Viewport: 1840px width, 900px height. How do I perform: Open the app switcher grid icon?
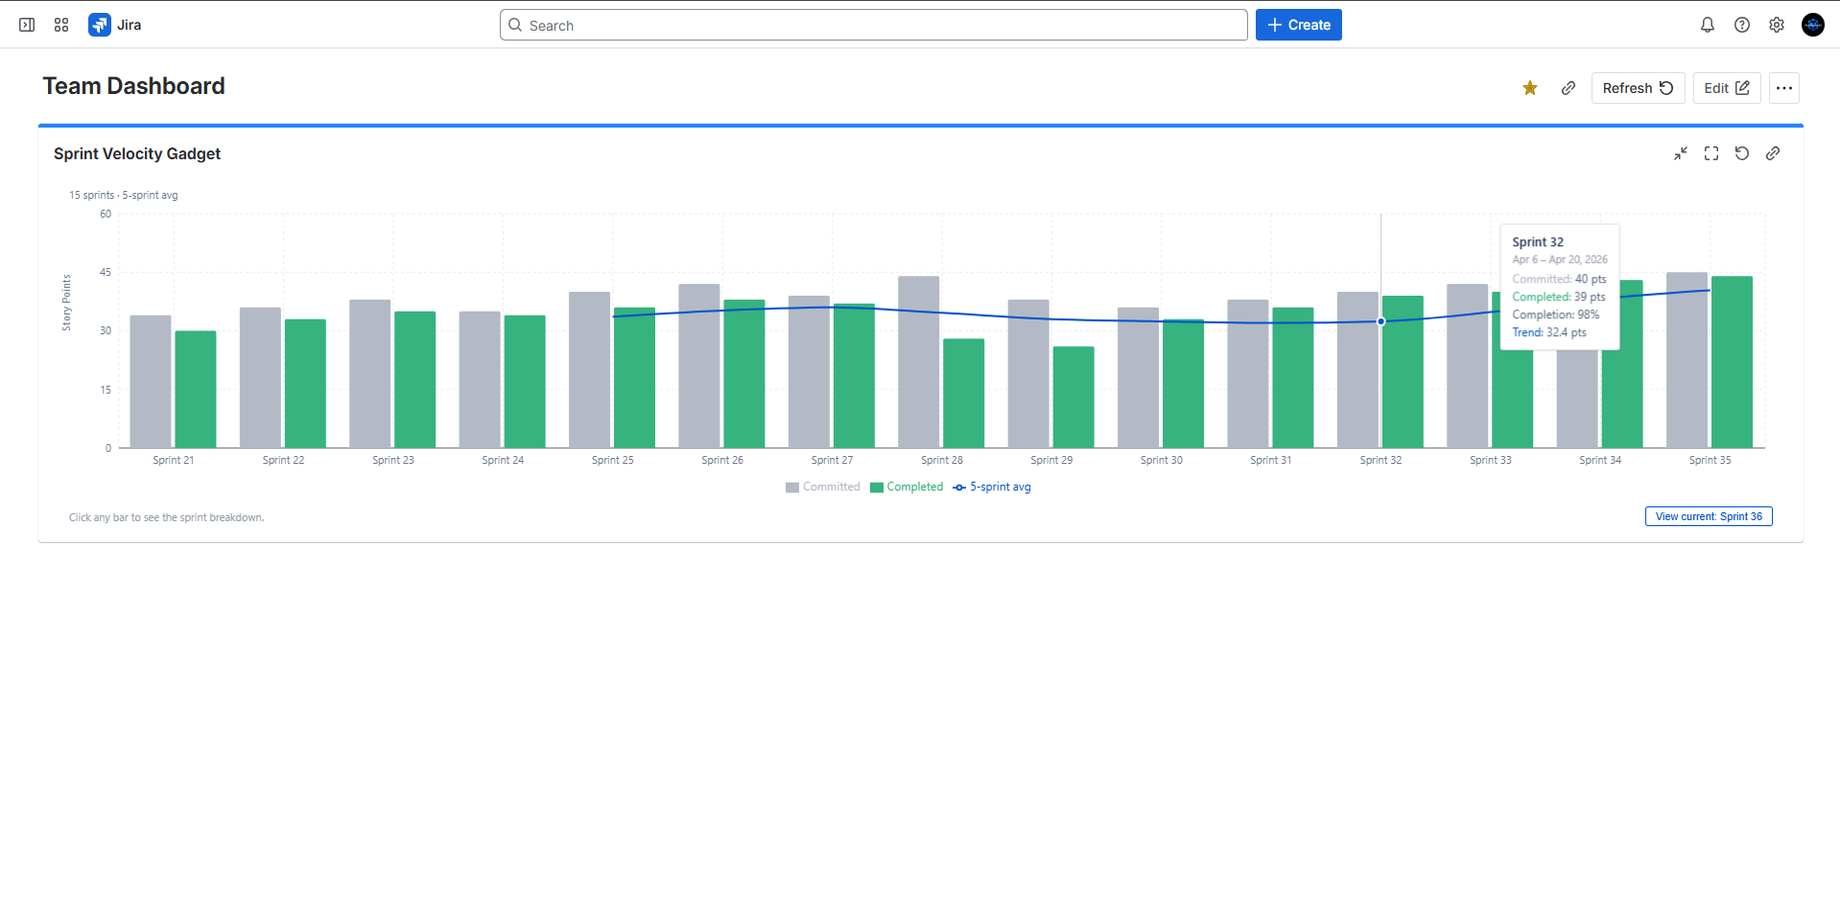coord(61,24)
